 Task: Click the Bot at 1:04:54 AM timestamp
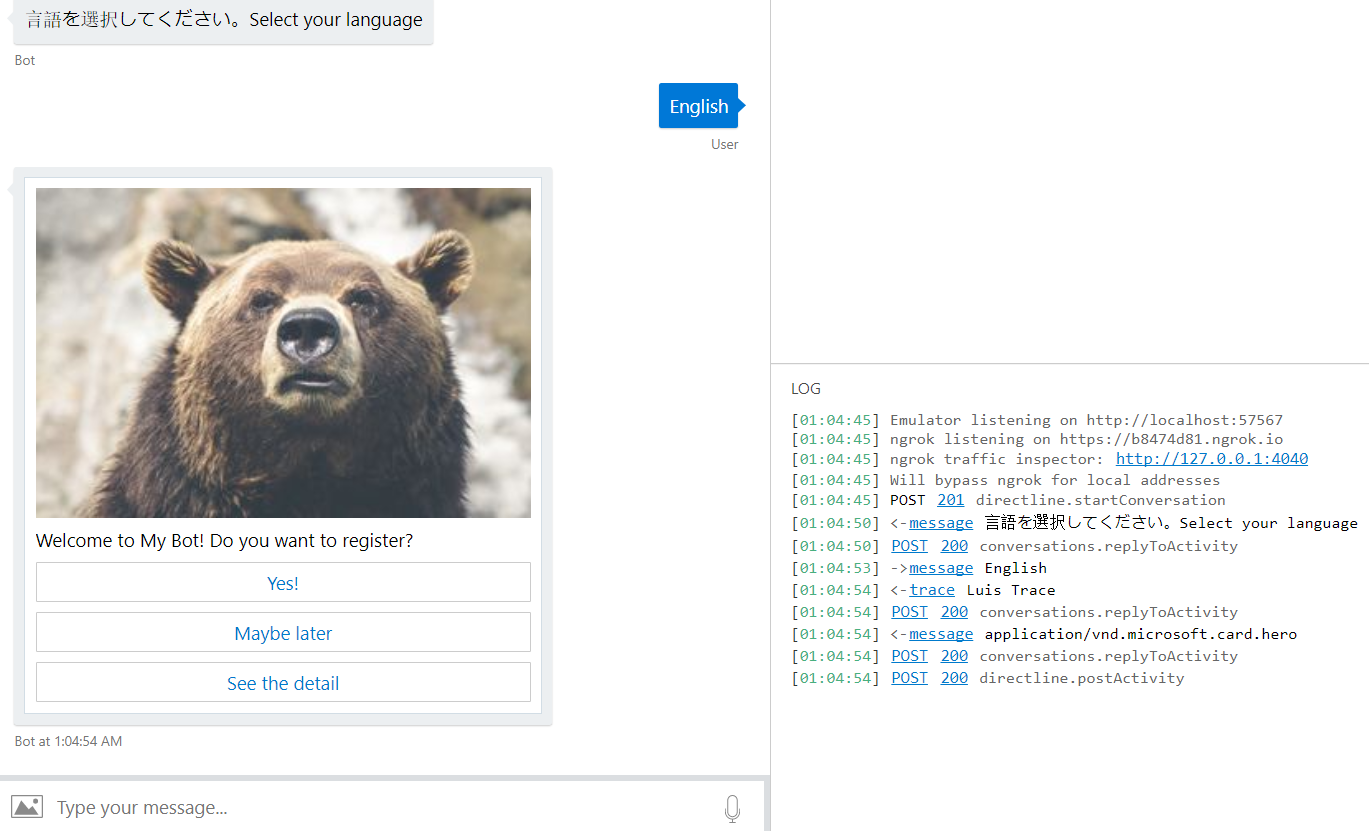tap(68, 741)
